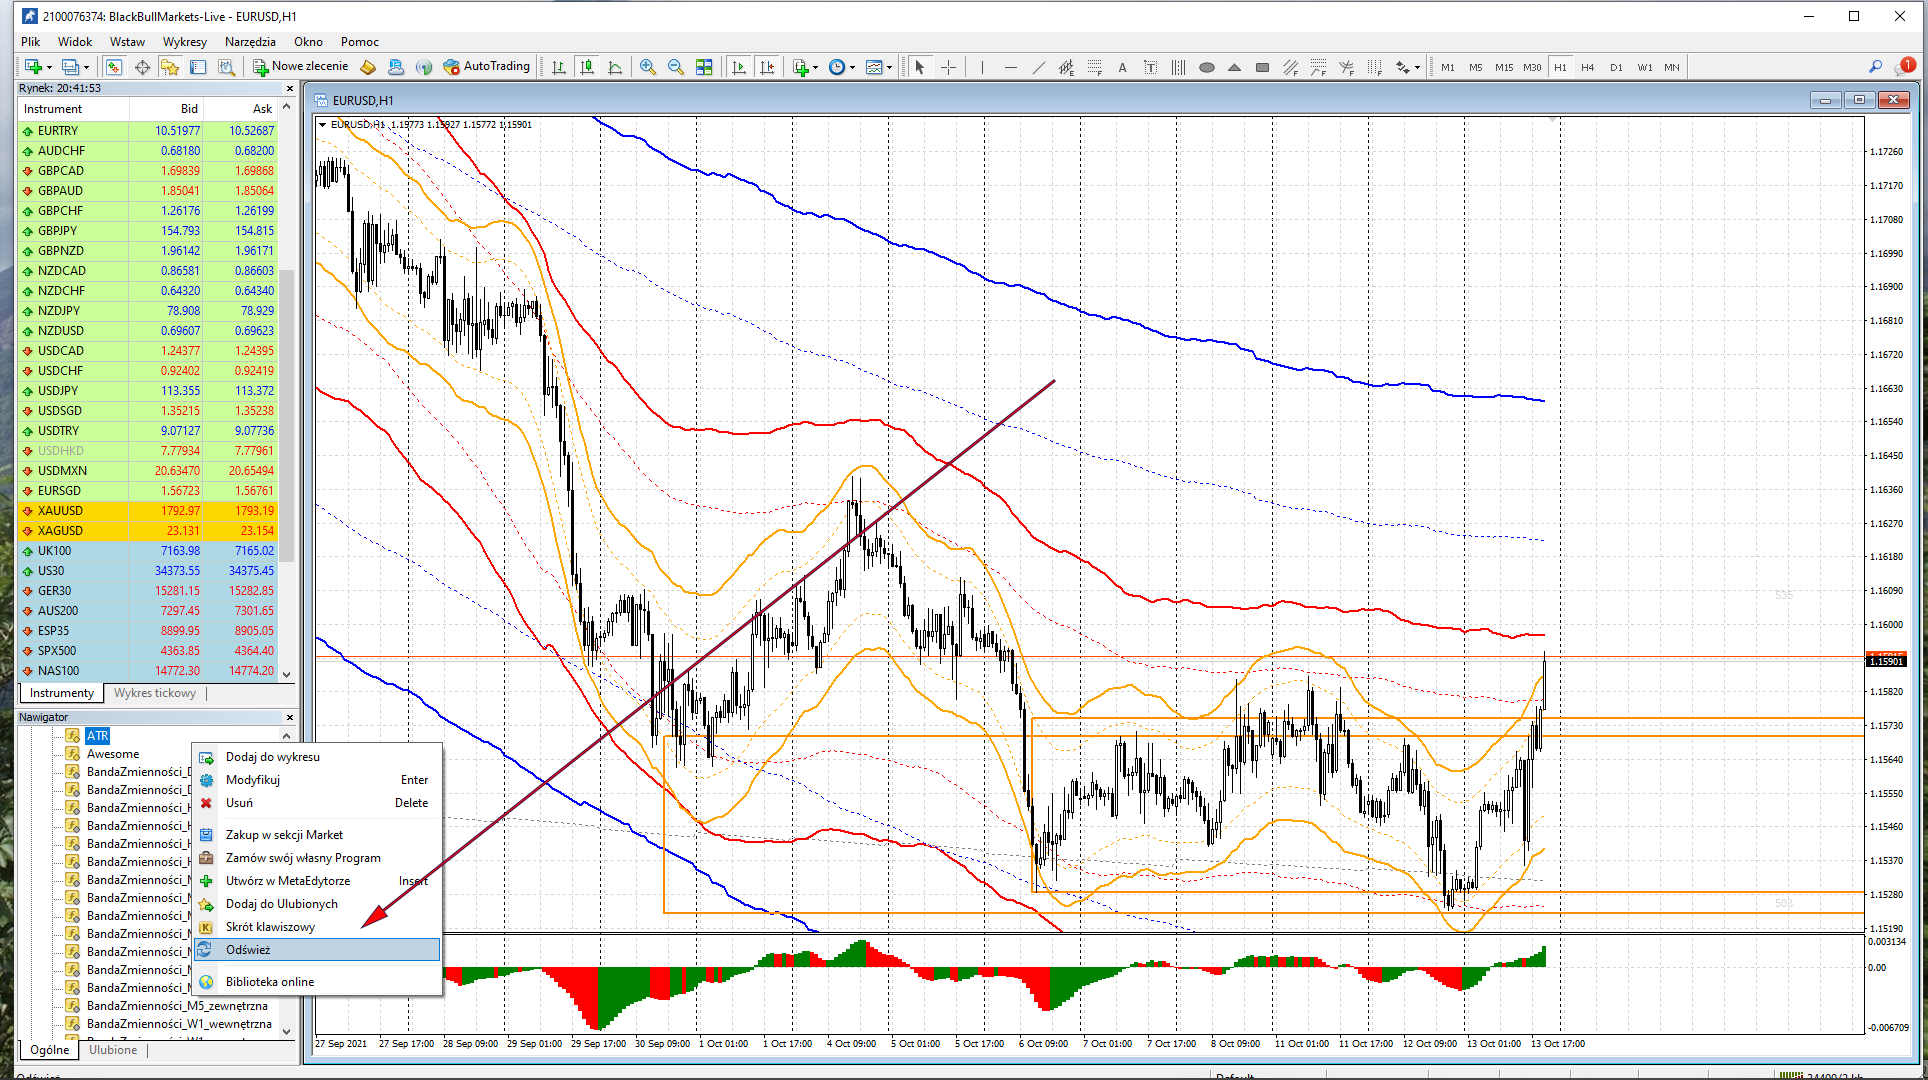Click the Nowe zlecenie button
1928x1080 pixels.
pyautogui.click(x=301, y=67)
